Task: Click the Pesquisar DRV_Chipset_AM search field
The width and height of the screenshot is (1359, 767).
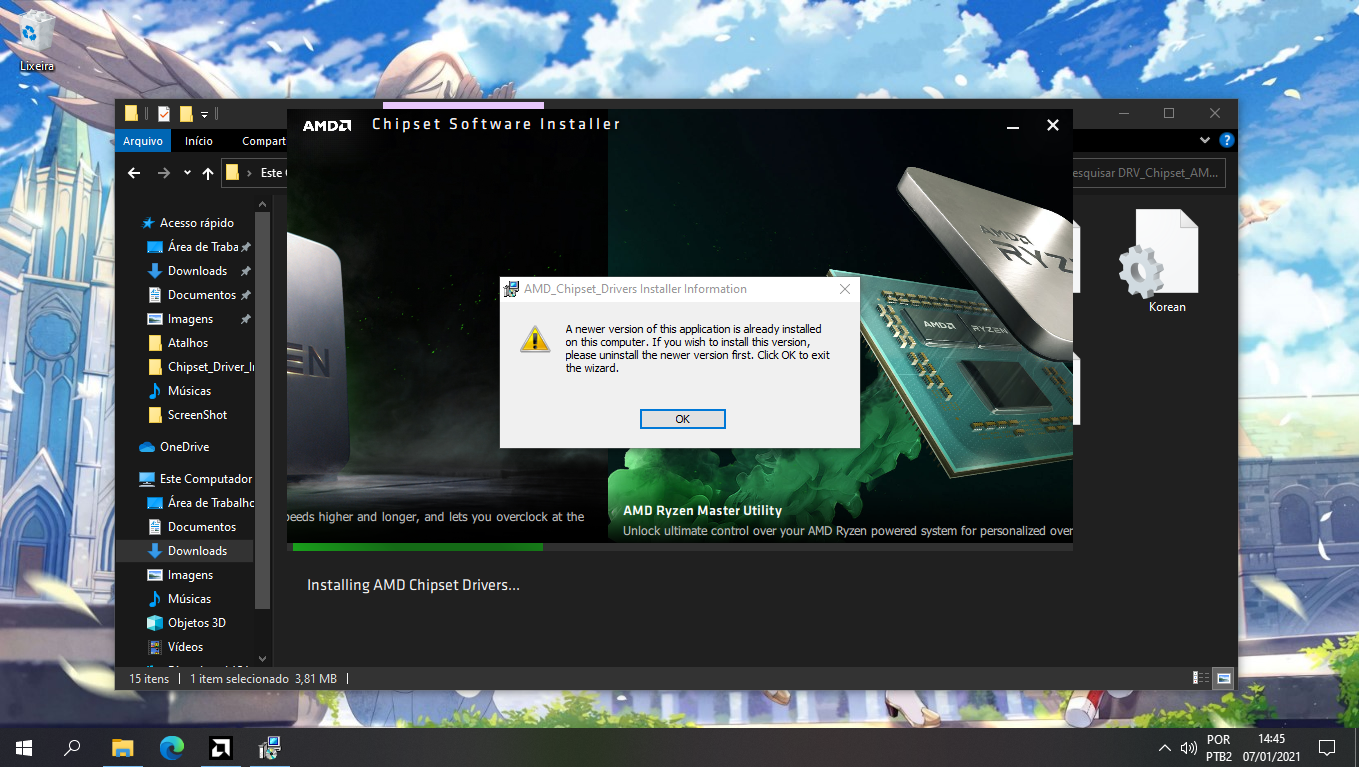Action: pos(1147,173)
